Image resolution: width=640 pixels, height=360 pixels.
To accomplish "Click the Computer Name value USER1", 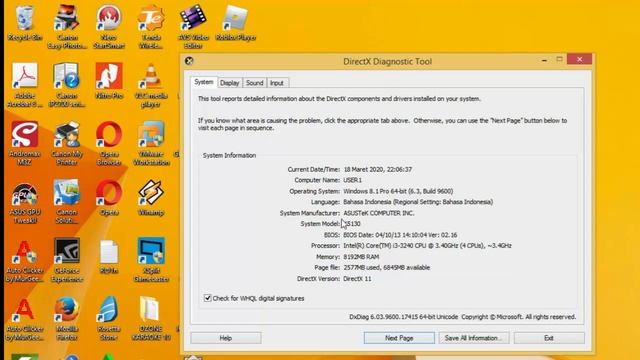I will 353,180.
